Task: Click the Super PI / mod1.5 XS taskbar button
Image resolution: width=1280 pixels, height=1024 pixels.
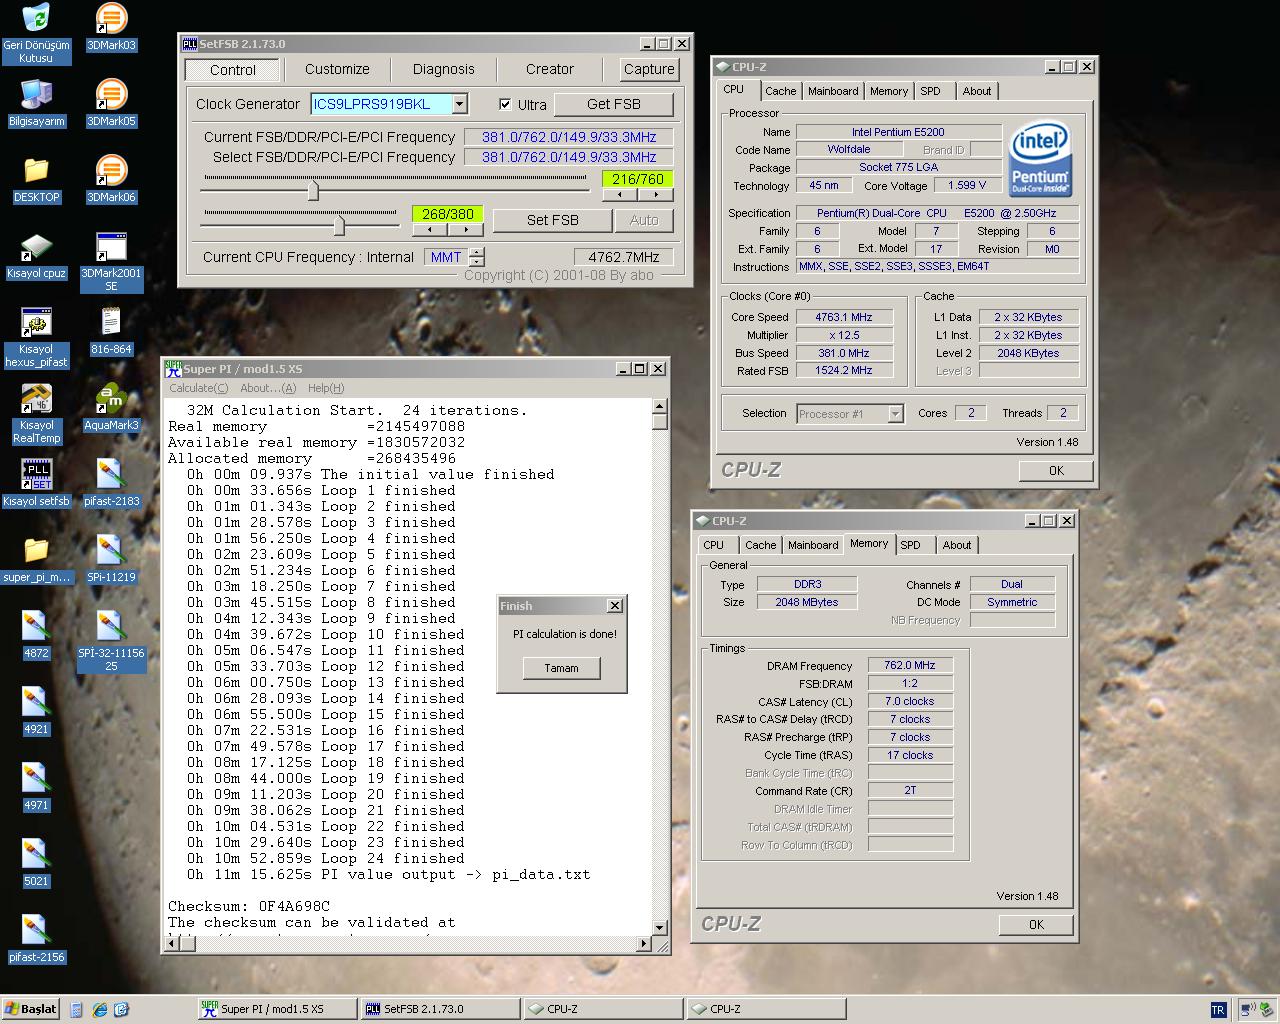Action: click(x=276, y=1009)
